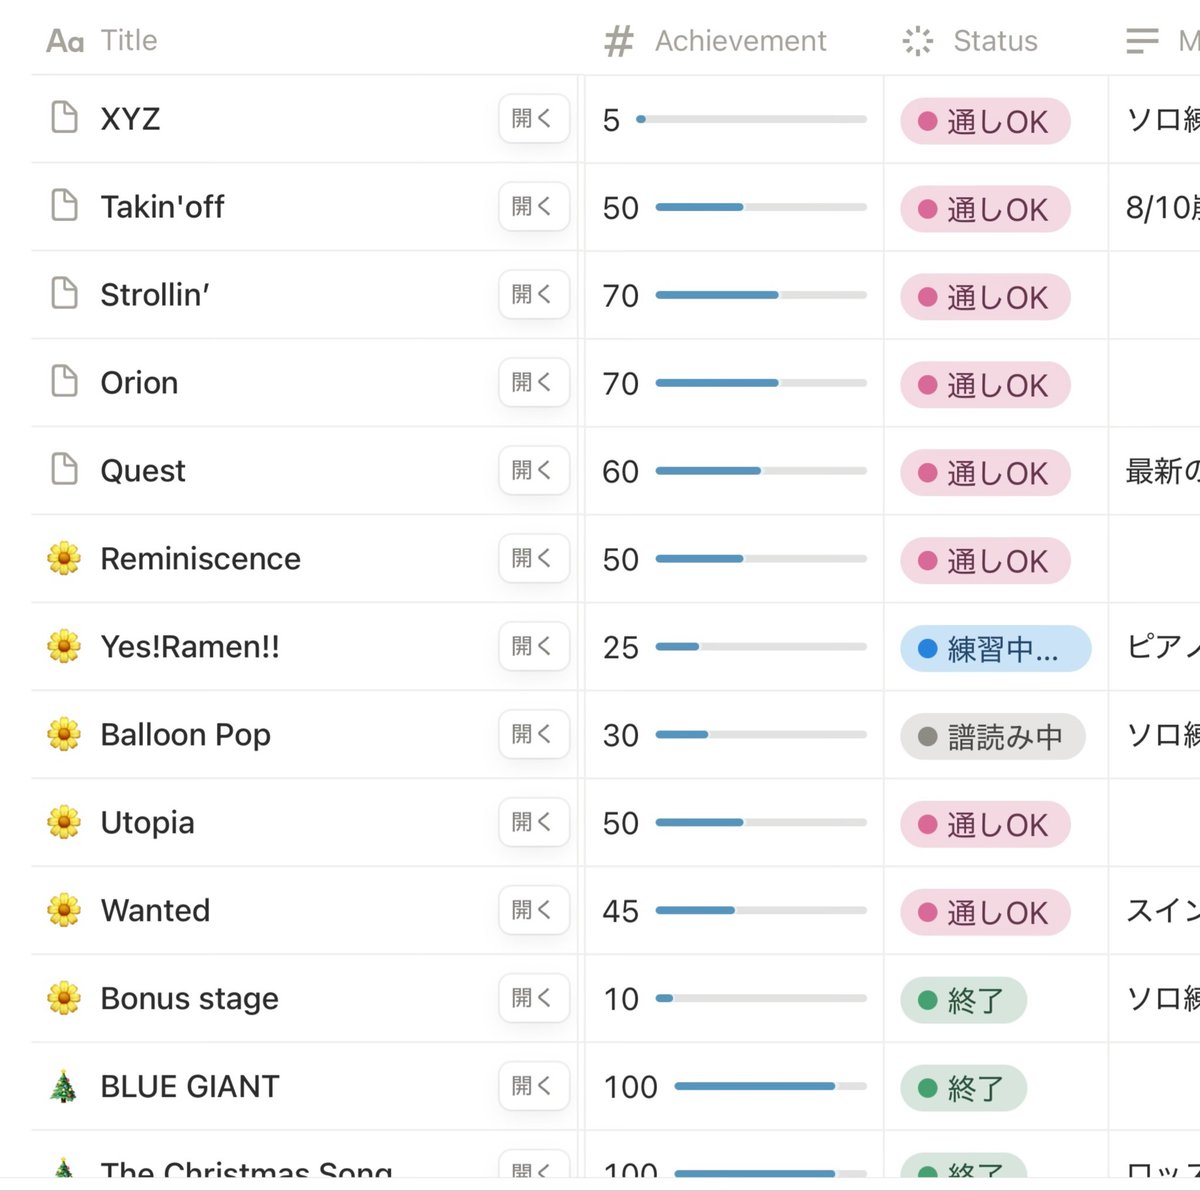Change the status tag of XYZ
The image size is (1200, 1191).
click(985, 121)
